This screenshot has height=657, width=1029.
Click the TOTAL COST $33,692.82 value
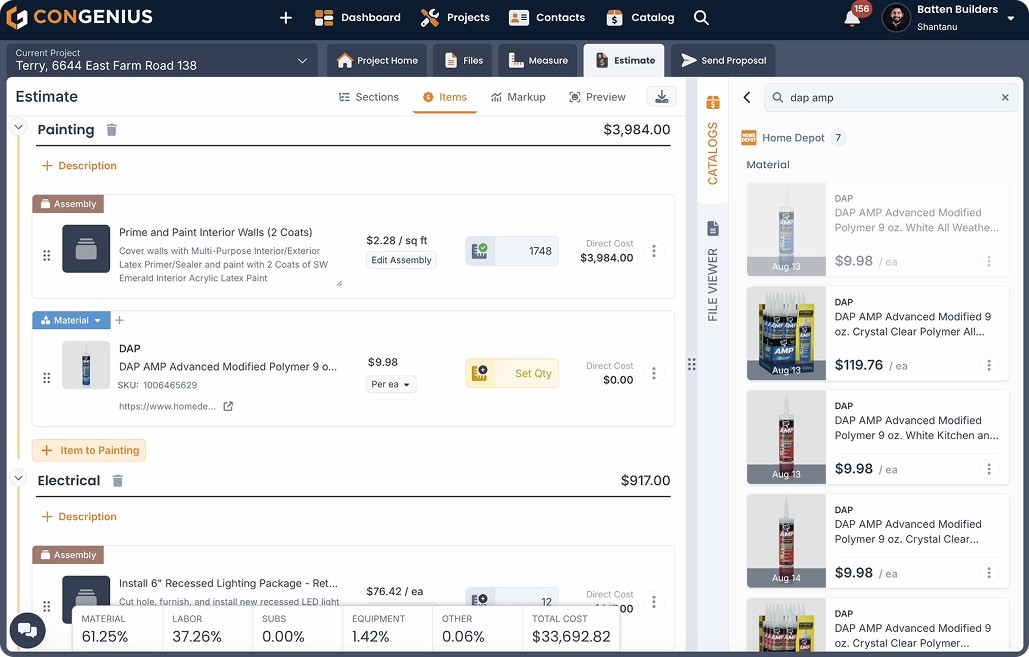coord(571,637)
